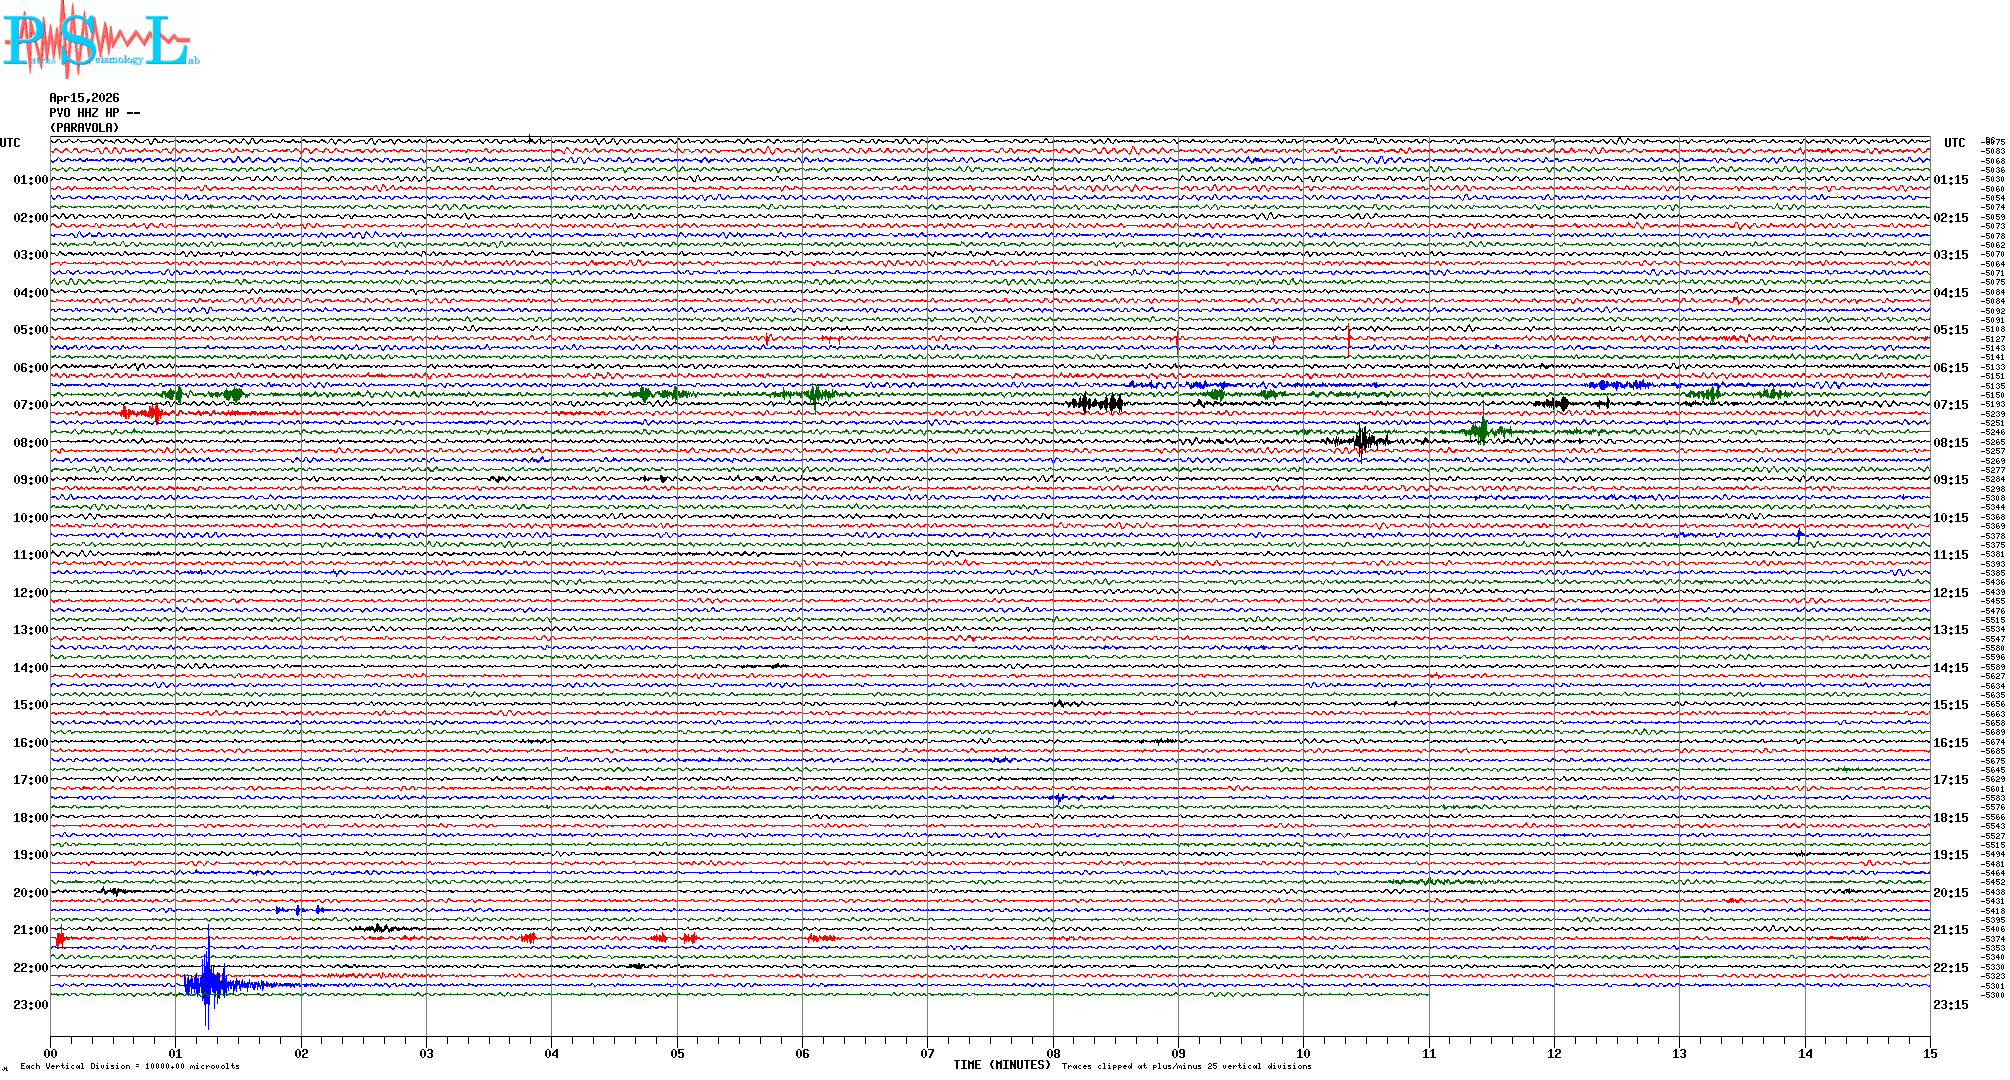Click the UTC label at top right
The width and height of the screenshot is (2010, 1080).
click(1954, 143)
